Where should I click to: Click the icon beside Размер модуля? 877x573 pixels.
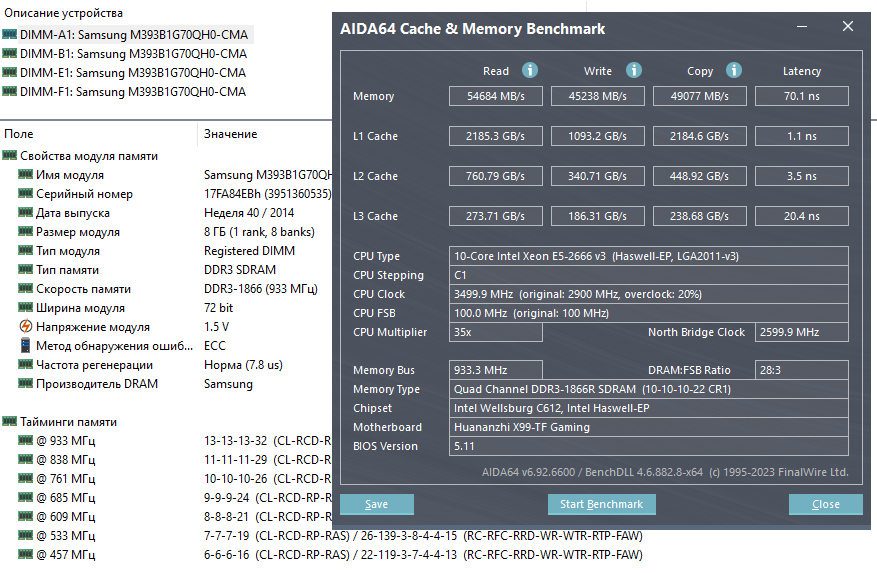click(26, 232)
